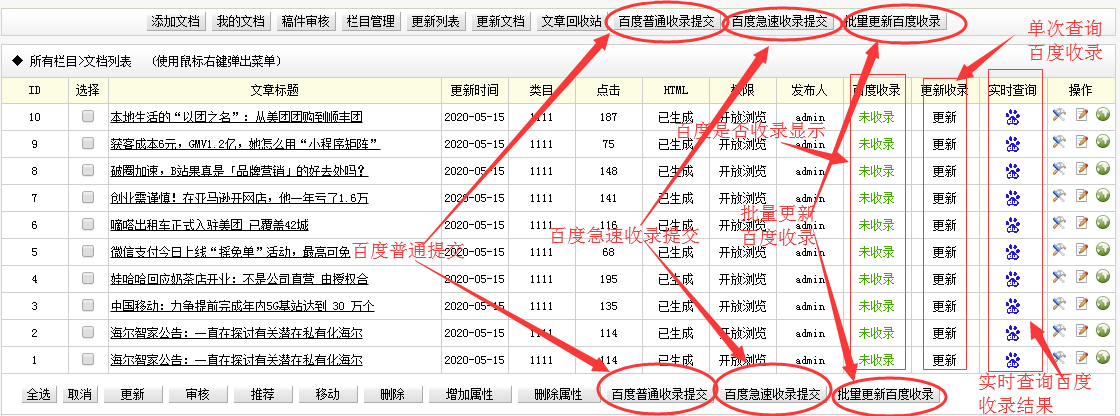Click the Baidu paw query icon for article ID 10

pos(1013,117)
